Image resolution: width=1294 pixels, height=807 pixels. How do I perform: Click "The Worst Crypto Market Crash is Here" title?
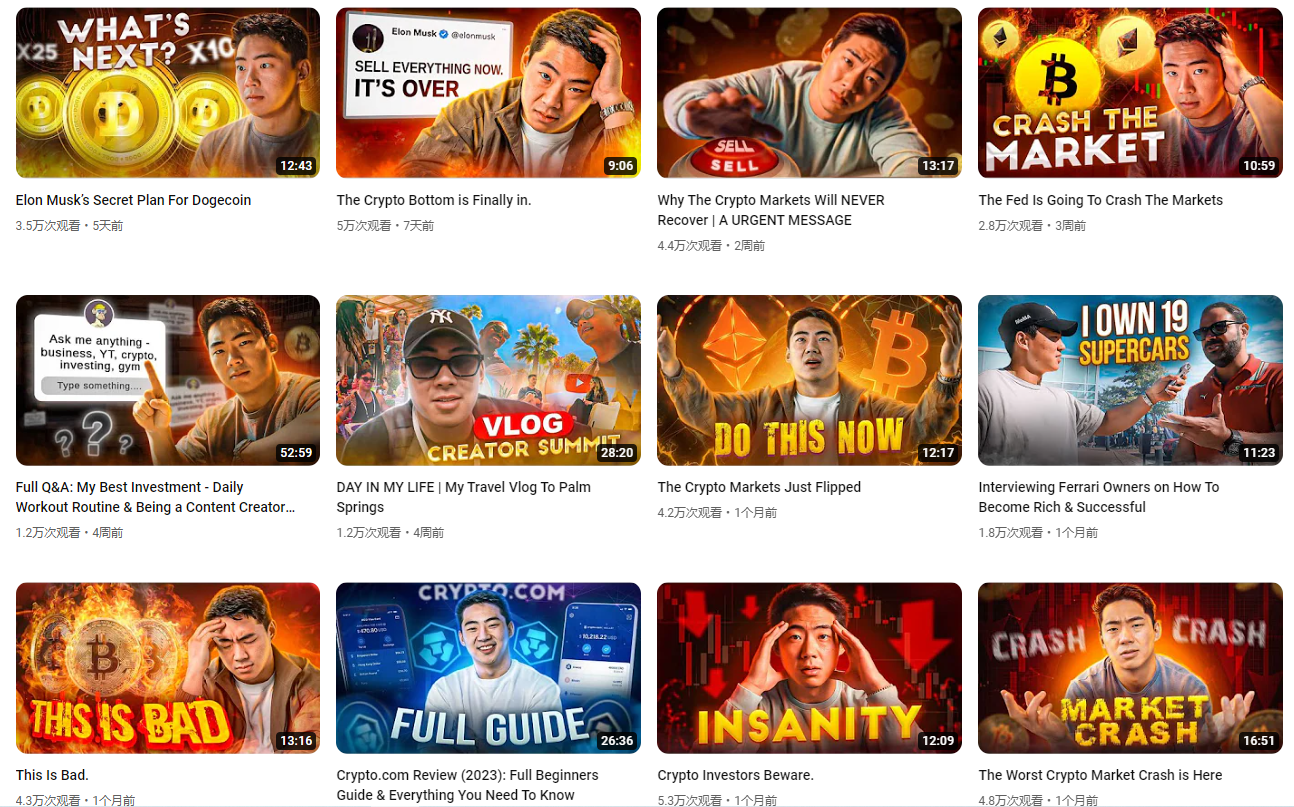click(1100, 775)
